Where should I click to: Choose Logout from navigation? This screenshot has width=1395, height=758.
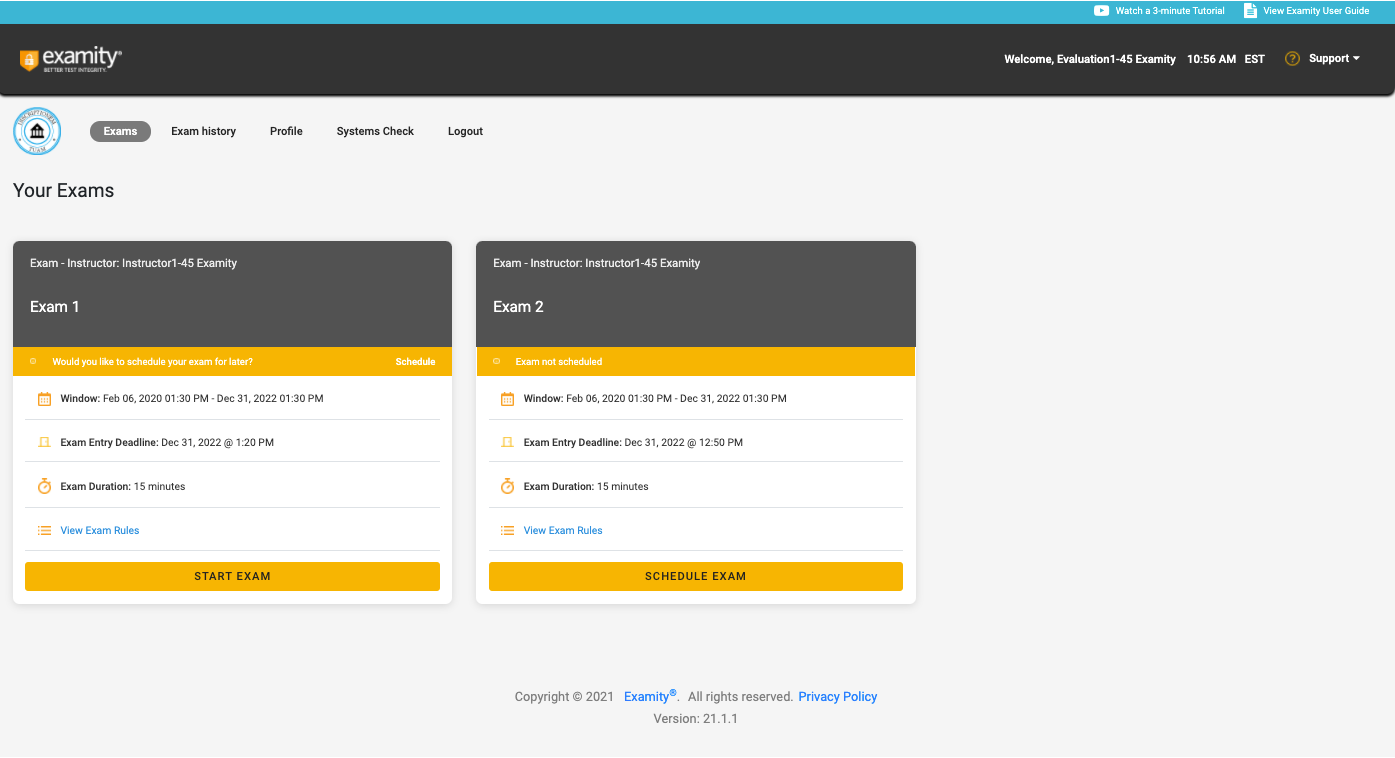pos(465,131)
